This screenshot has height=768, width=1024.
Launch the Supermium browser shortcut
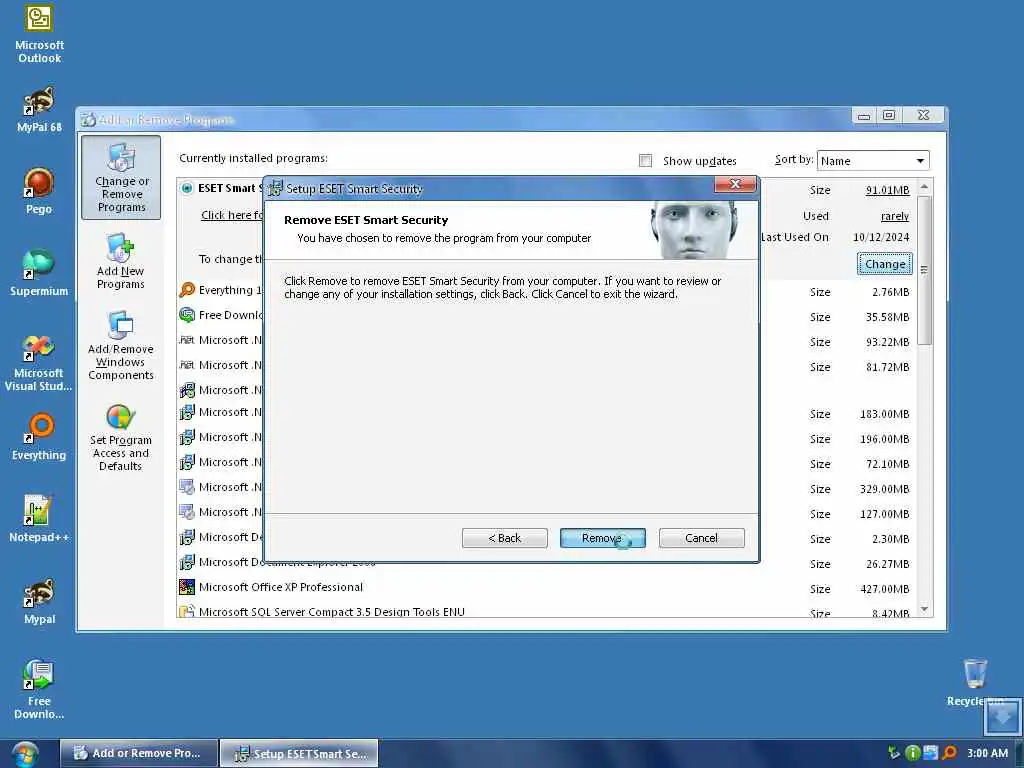tap(39, 272)
